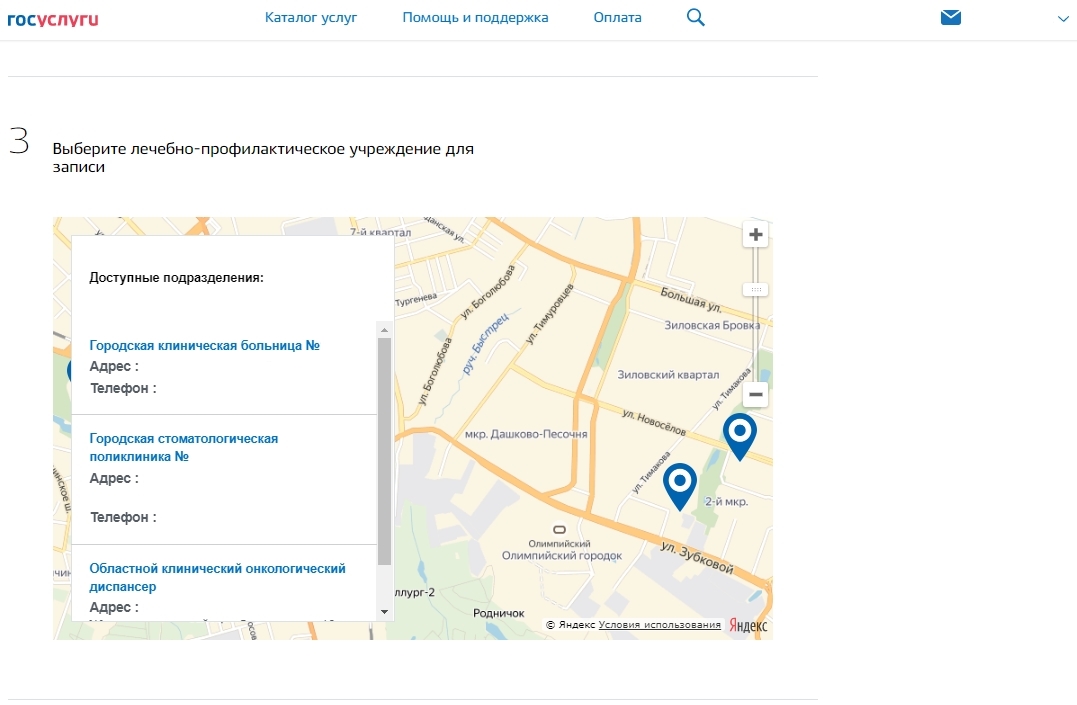Click the Яндекс logo on map

coord(748,625)
